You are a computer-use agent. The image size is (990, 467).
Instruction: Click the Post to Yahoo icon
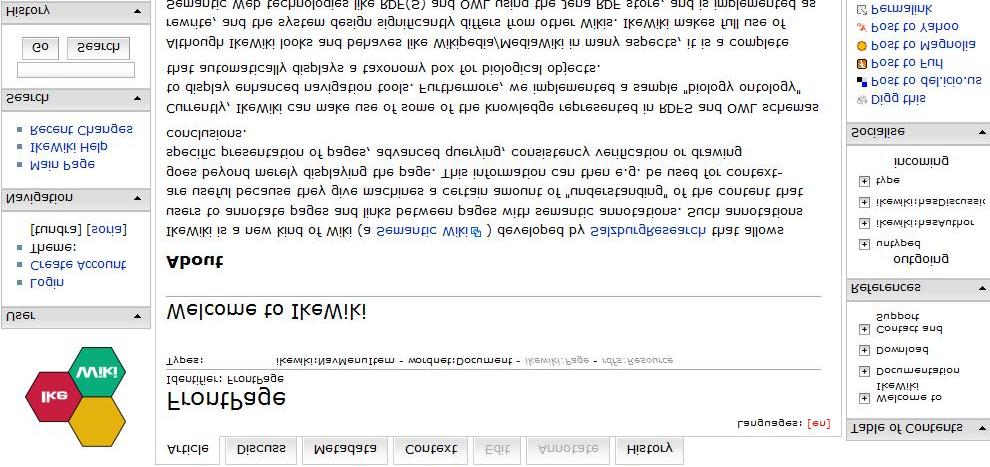[x=862, y=27]
